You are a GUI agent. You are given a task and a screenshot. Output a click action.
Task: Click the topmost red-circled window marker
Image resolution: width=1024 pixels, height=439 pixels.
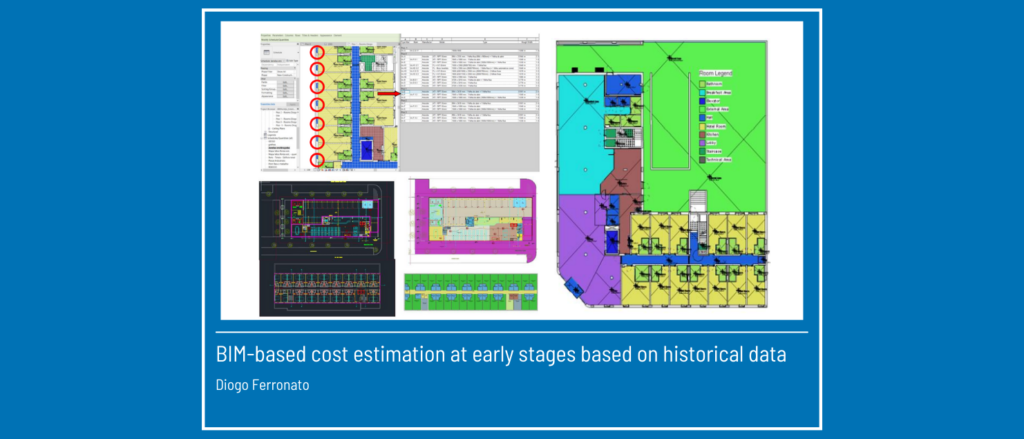[317, 52]
